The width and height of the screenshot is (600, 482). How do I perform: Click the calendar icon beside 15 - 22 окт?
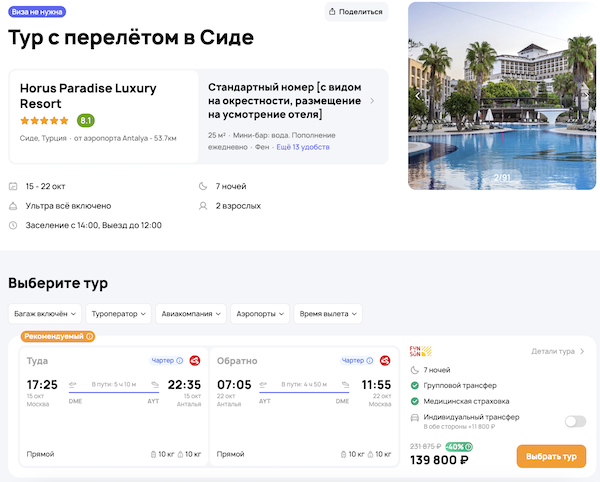click(13, 187)
